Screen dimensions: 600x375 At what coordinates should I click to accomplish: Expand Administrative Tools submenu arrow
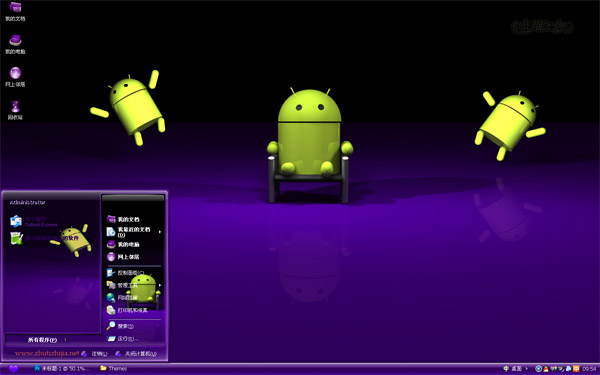click(x=160, y=285)
